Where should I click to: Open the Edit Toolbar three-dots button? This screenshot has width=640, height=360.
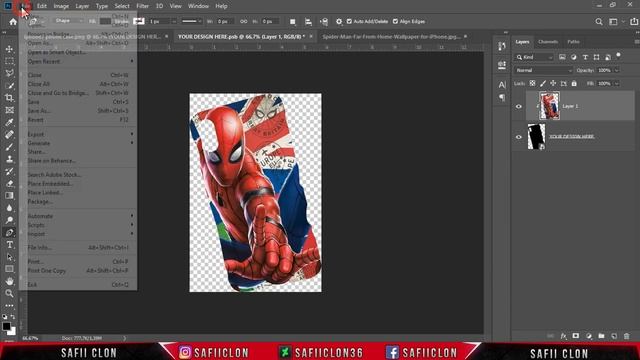9,305
